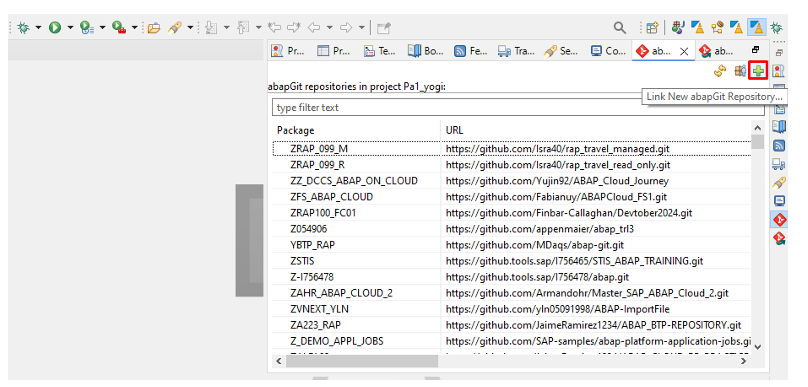Click the Open Perspective icon

[652, 27]
